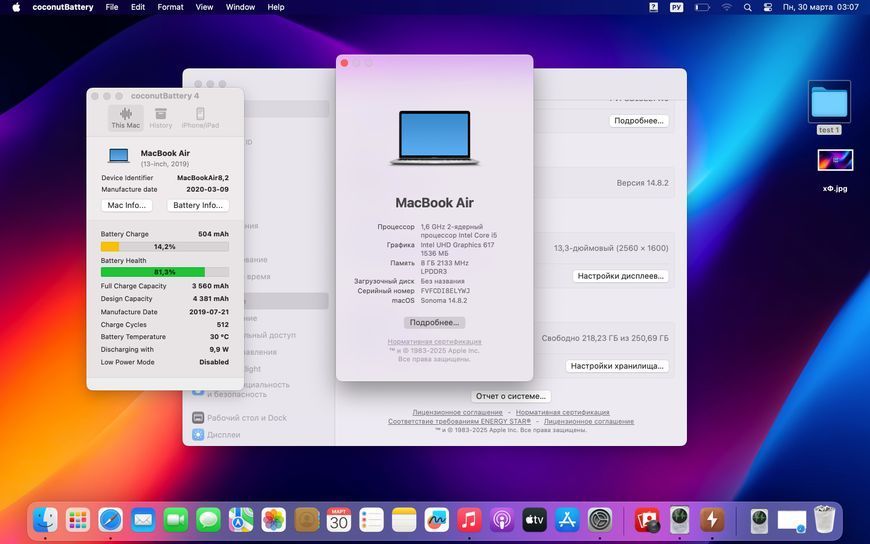Viewport: 870px width, 544px height.
Task: Open FaceTime from the Dock
Action: [x=176, y=520]
